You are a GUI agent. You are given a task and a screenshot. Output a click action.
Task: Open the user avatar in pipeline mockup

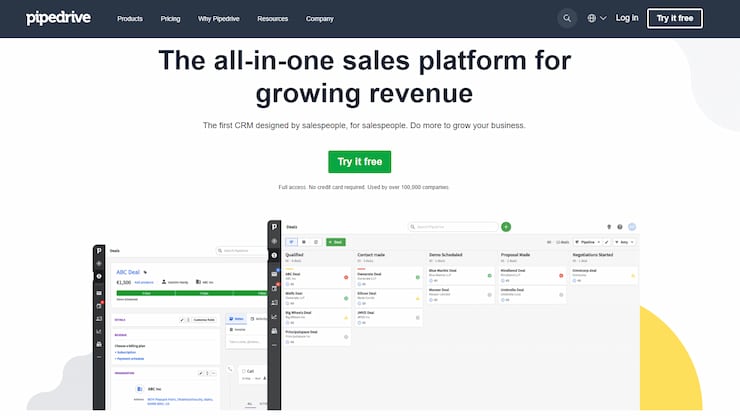point(632,227)
